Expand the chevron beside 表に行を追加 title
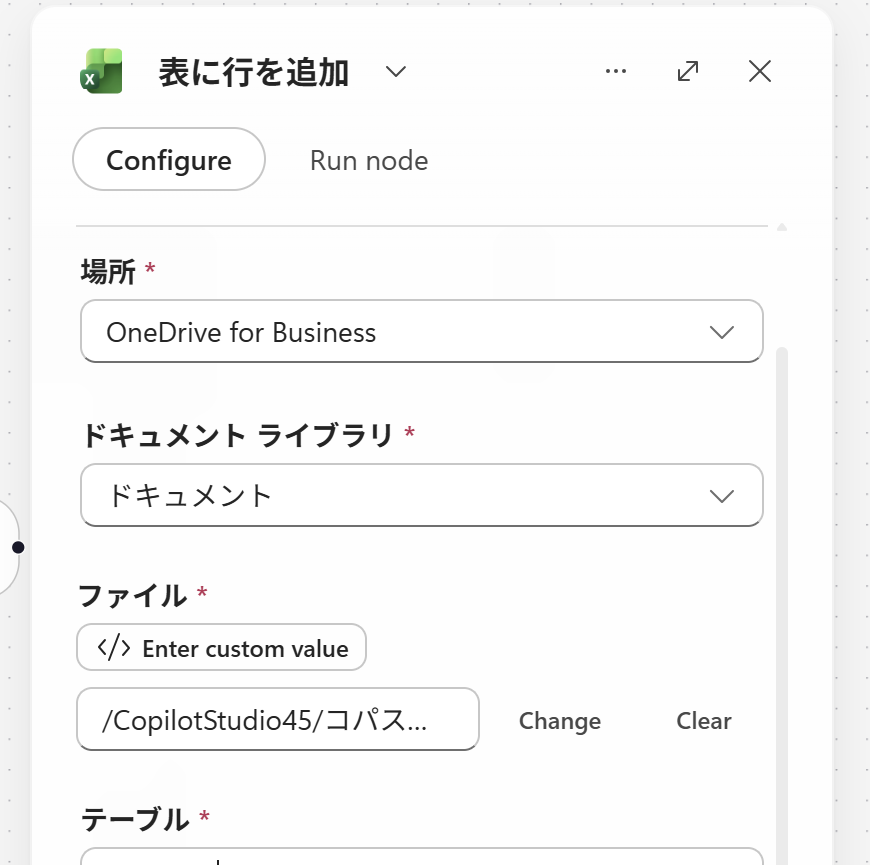The height and width of the screenshot is (865, 870). tap(396, 72)
